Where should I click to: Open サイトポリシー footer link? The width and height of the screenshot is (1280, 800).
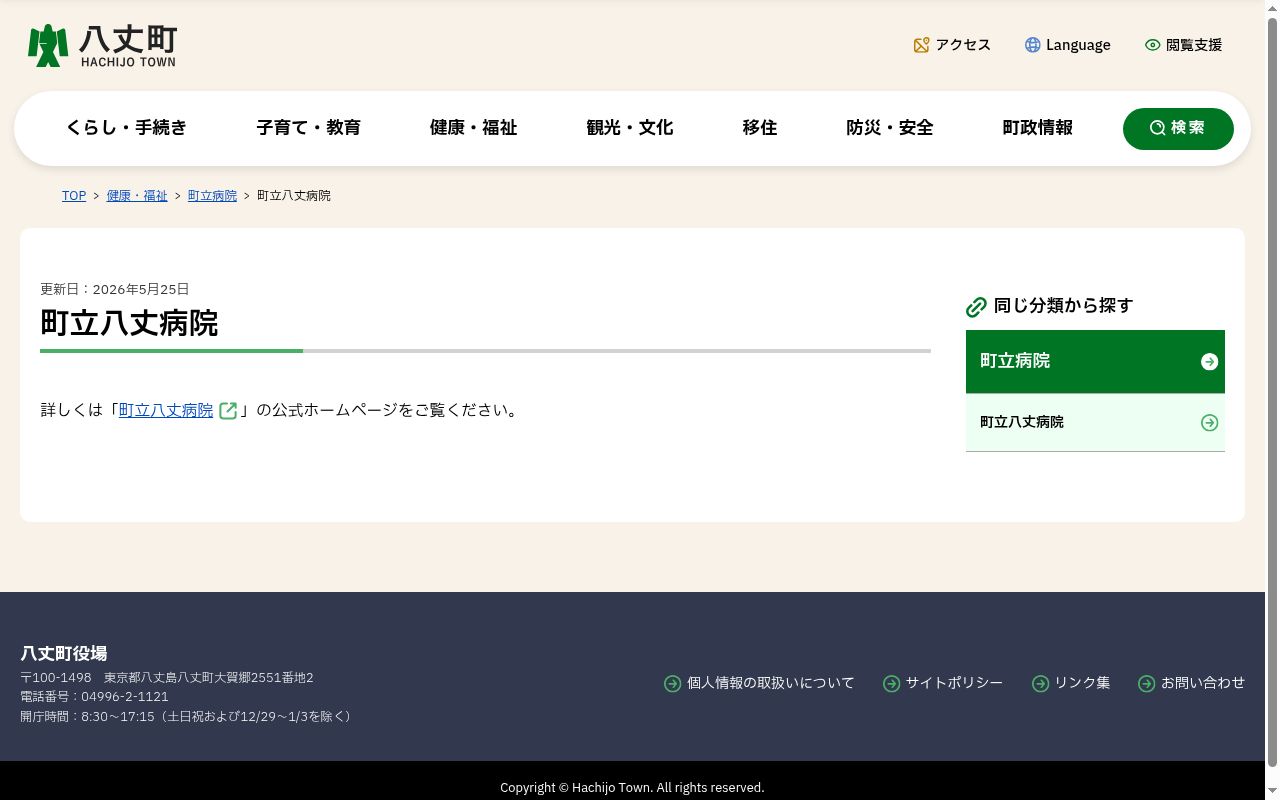(954, 684)
